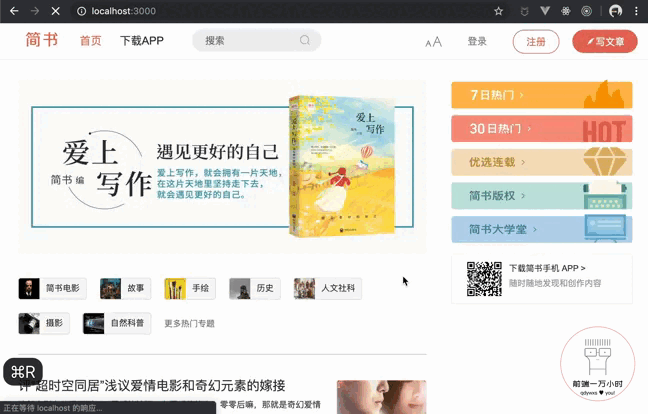Click the 爱上写作 carousel banner
This screenshot has height=414, width=648.
pyautogui.click(x=222, y=167)
